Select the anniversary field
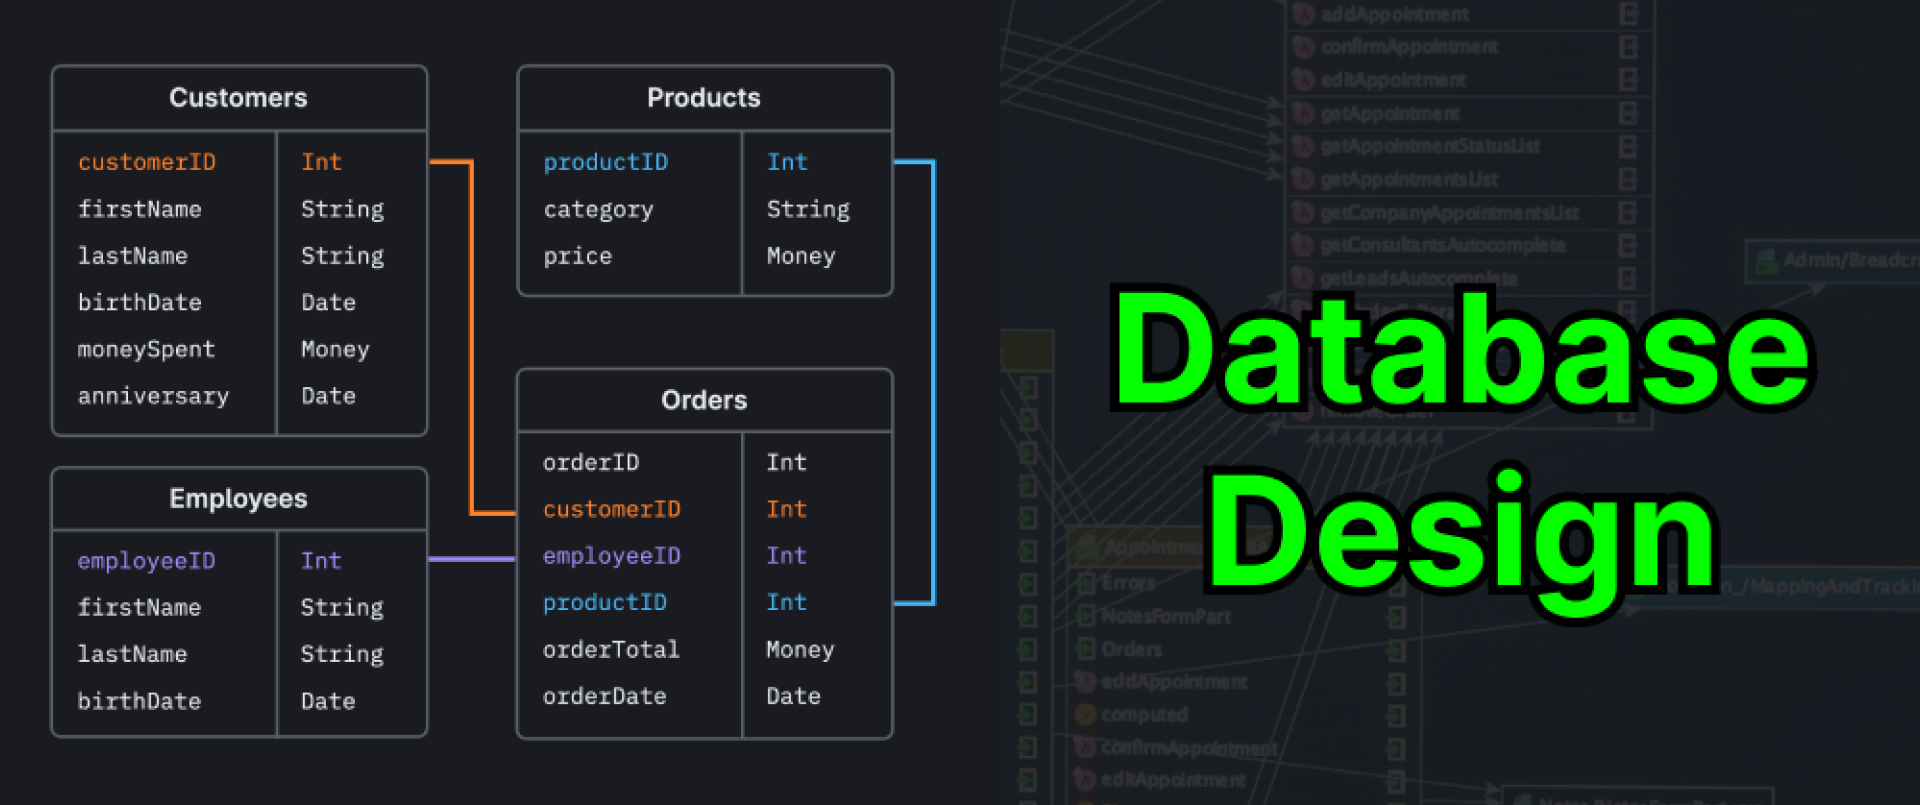 [153, 397]
